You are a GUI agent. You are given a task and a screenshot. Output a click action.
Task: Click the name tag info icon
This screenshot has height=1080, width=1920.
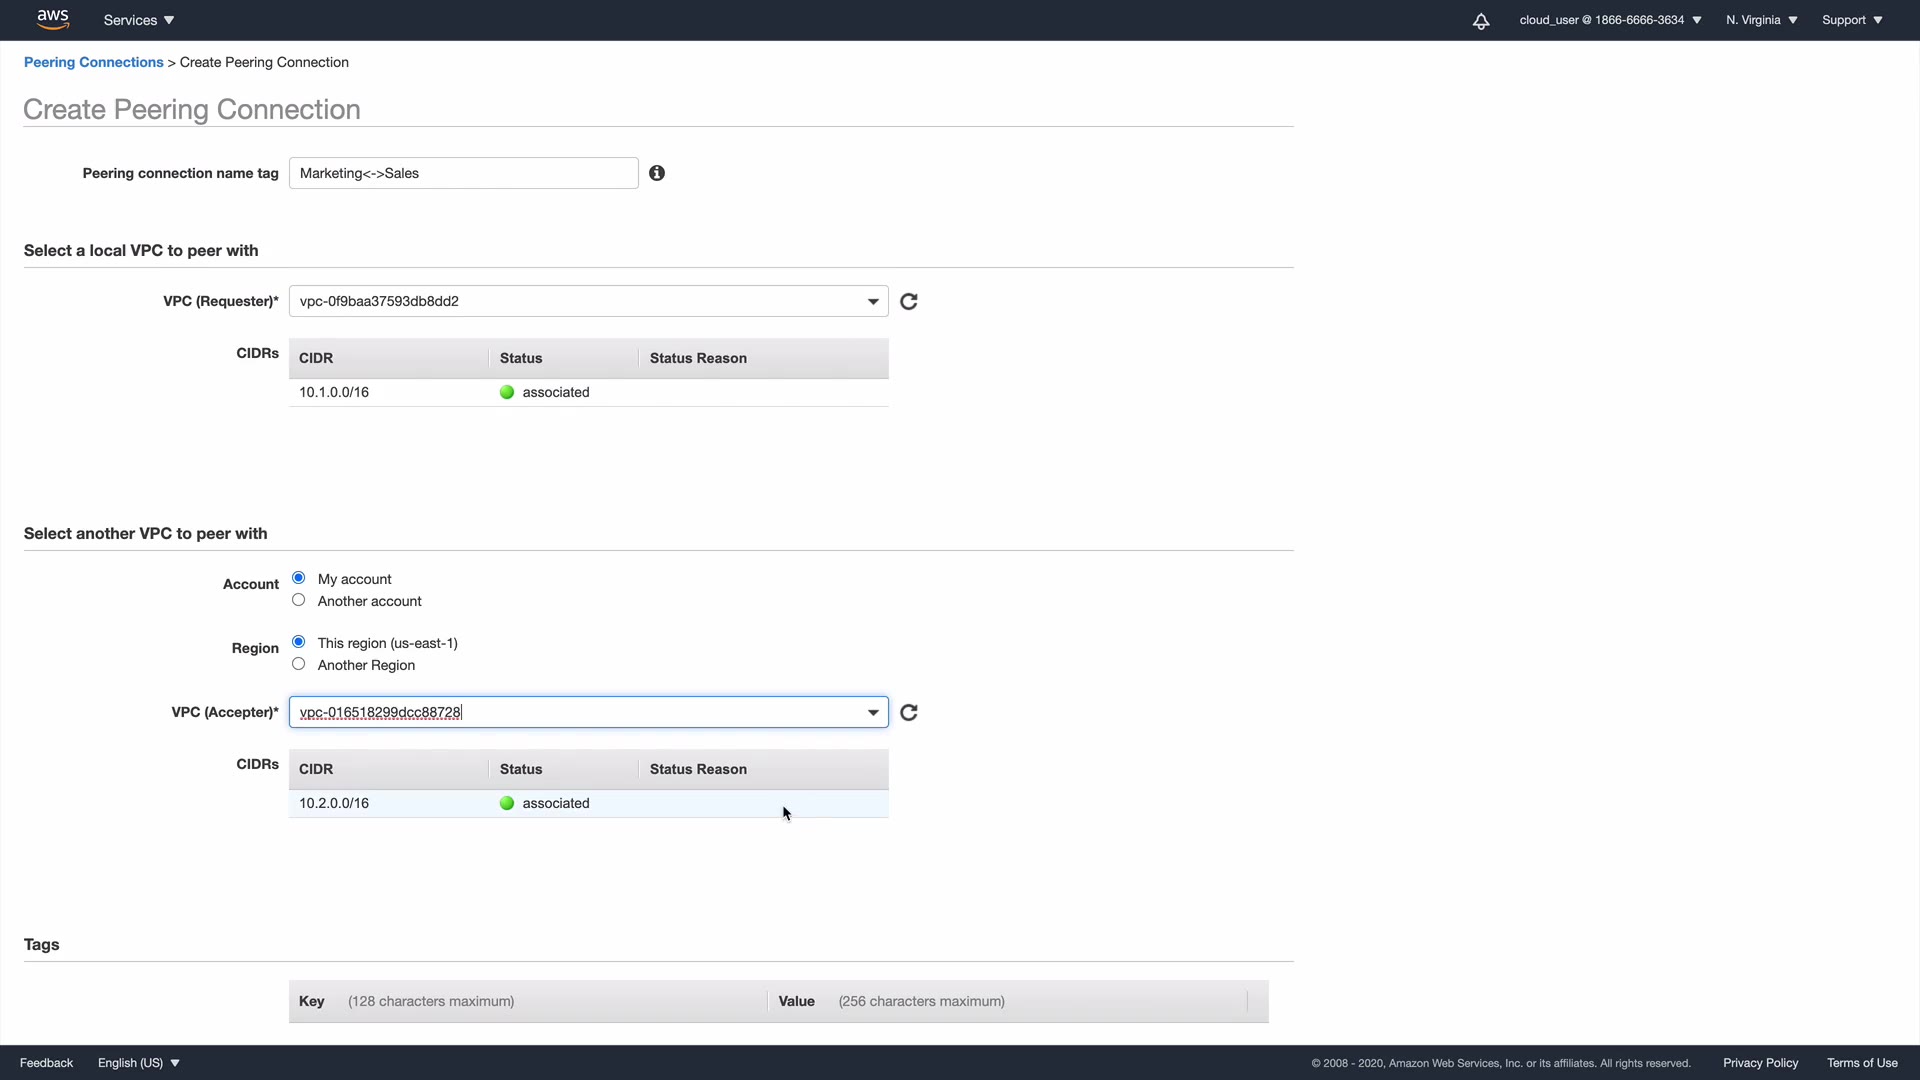pos(657,173)
